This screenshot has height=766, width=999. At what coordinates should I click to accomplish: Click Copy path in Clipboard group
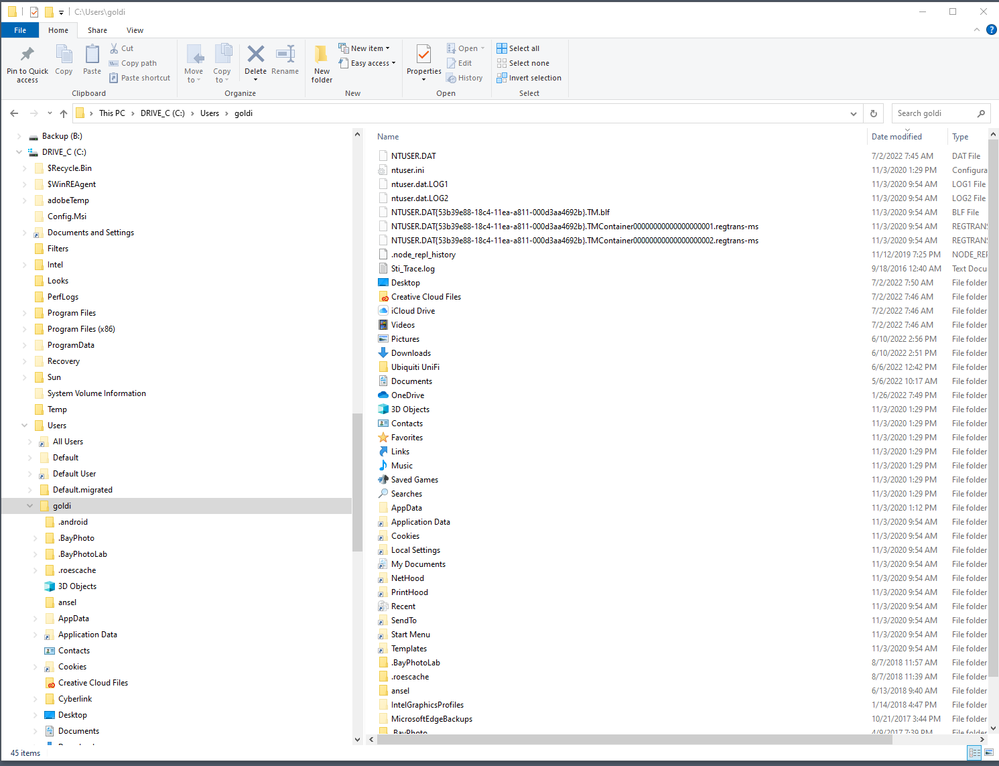coord(133,63)
